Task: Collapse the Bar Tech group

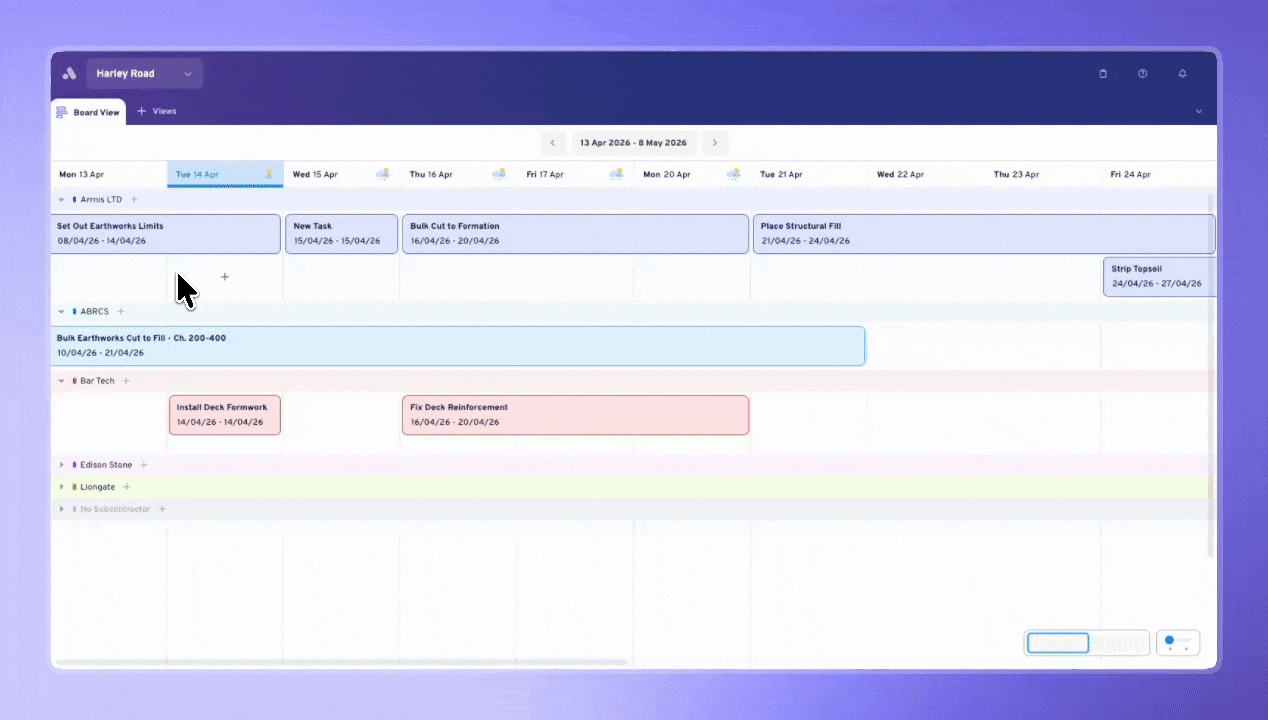Action: pos(61,381)
